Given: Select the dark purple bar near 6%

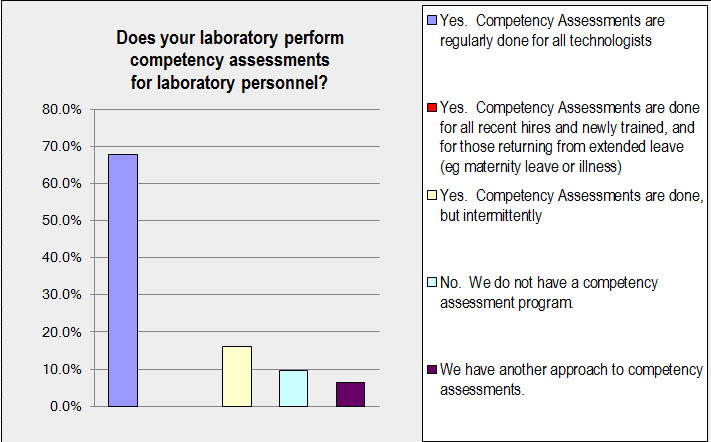Looking at the screenshot, I should tap(351, 394).
